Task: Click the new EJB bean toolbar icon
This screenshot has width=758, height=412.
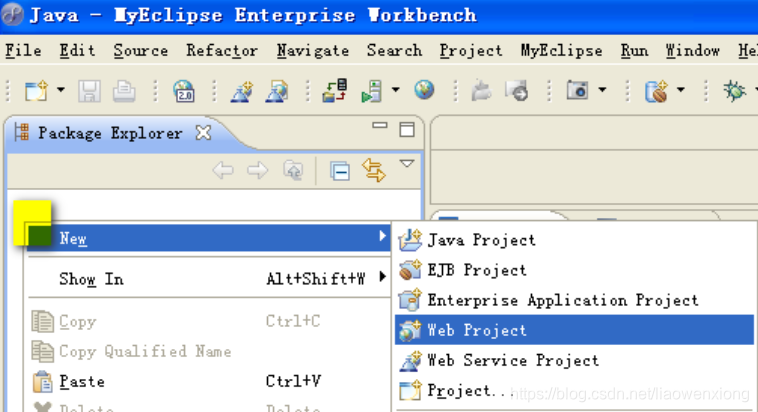Action: click(x=656, y=91)
